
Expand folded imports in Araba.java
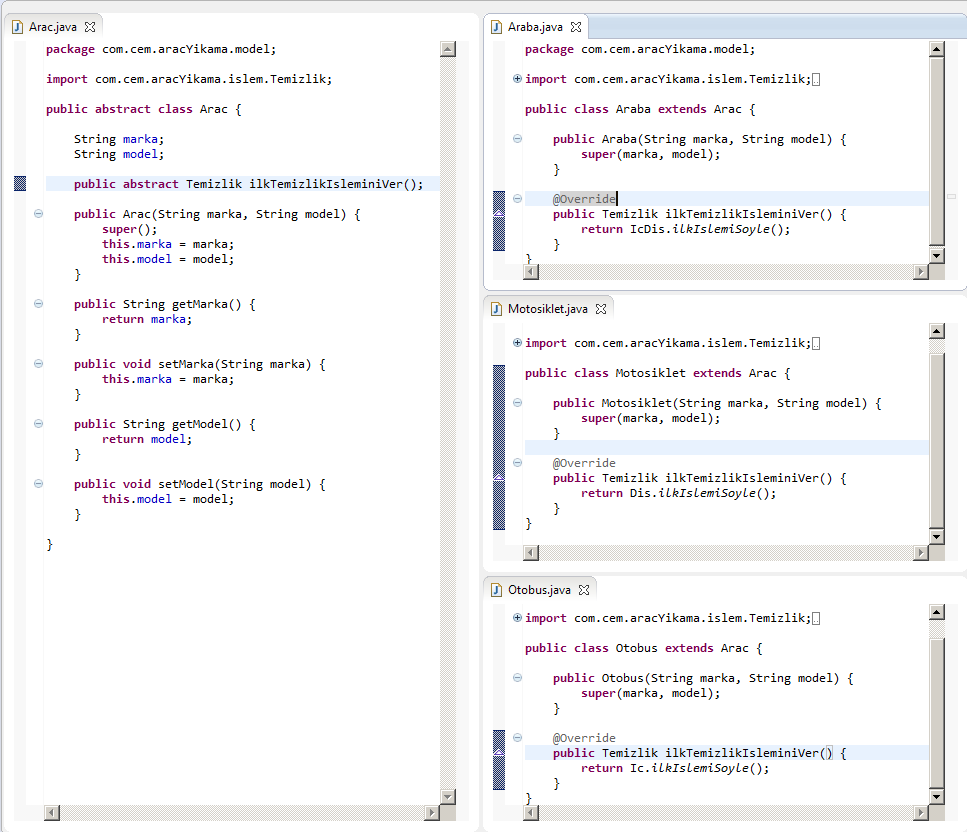(x=517, y=79)
